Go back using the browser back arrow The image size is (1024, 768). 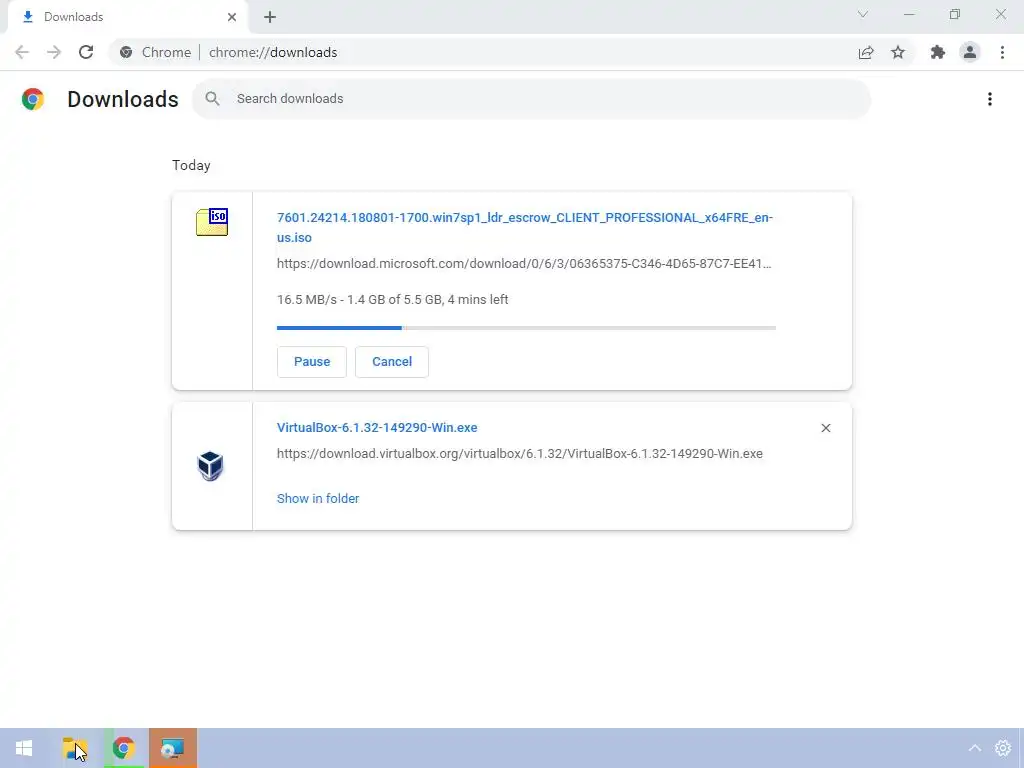tap(22, 52)
